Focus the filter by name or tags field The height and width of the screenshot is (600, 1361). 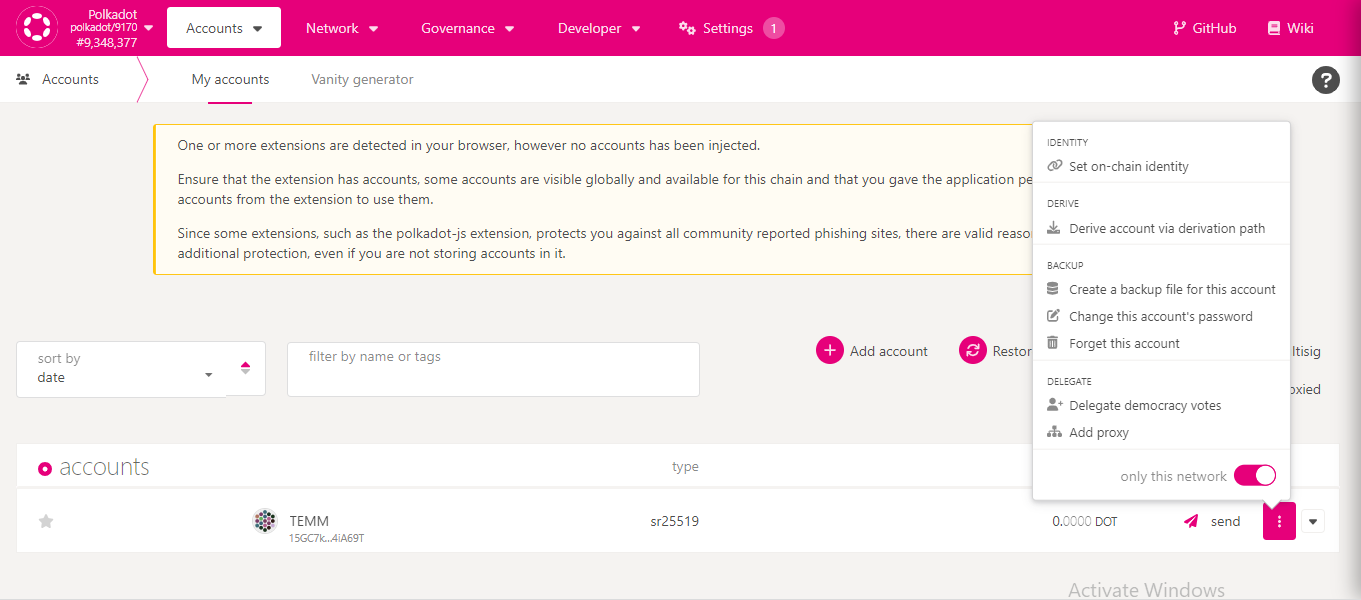pos(493,369)
